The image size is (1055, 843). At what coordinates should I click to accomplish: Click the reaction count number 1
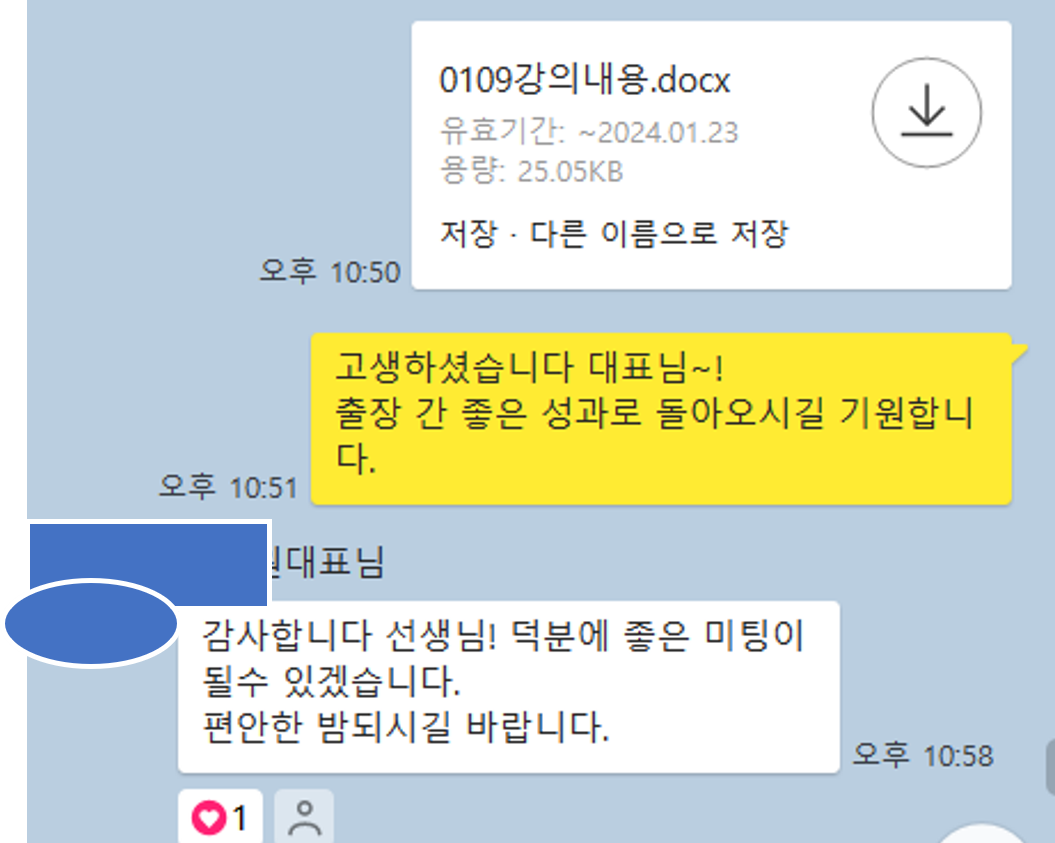click(x=240, y=818)
